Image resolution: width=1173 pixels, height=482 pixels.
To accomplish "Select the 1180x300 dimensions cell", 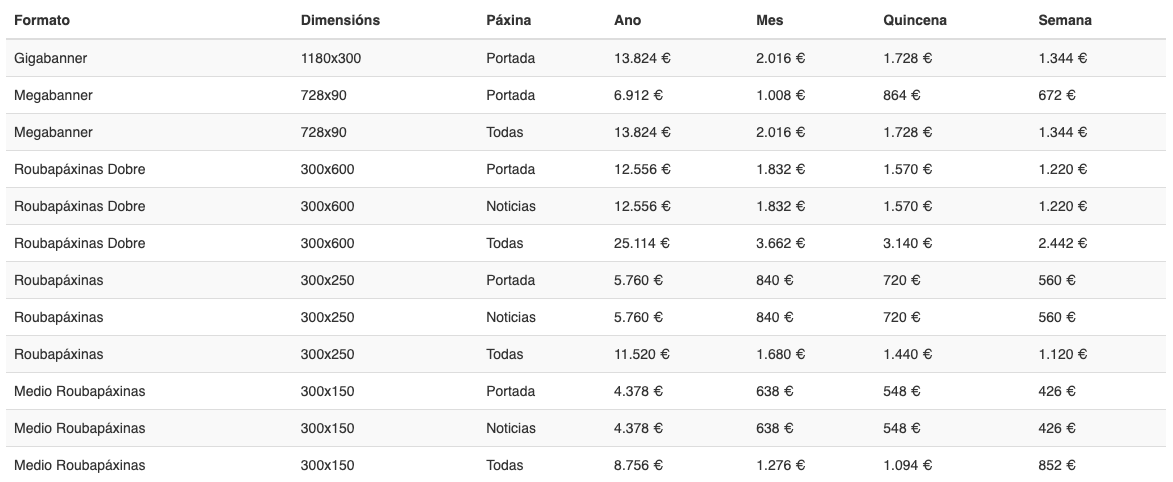I will tap(331, 58).
